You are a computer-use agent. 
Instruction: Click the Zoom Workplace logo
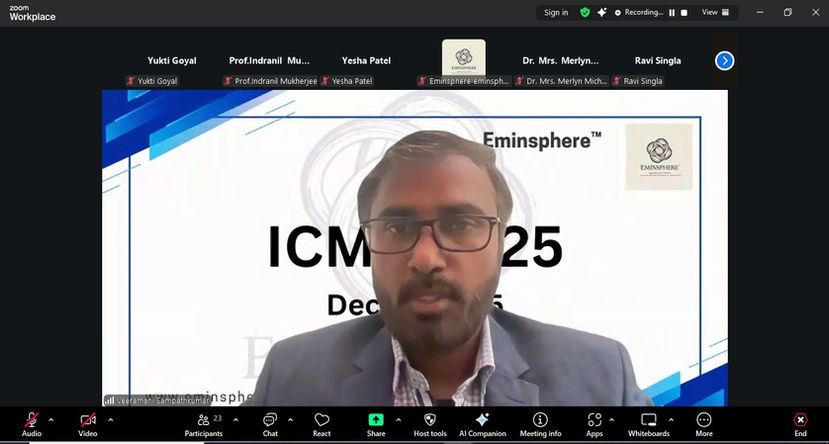(x=32, y=13)
